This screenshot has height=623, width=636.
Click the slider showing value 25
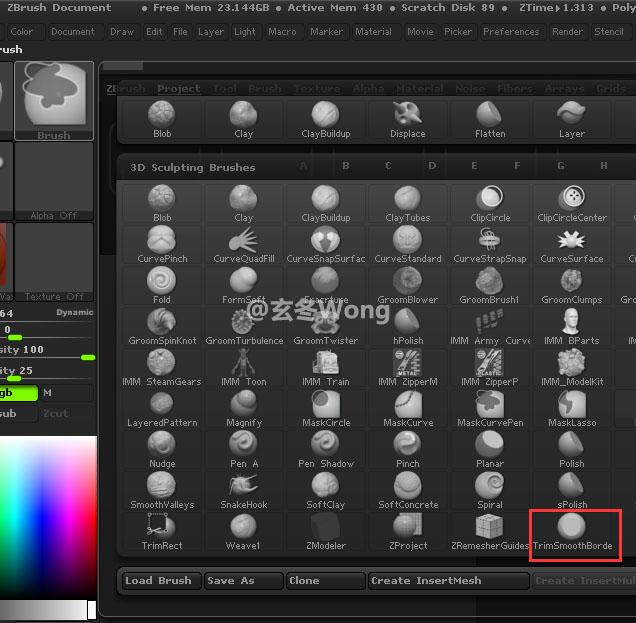pos(47,374)
